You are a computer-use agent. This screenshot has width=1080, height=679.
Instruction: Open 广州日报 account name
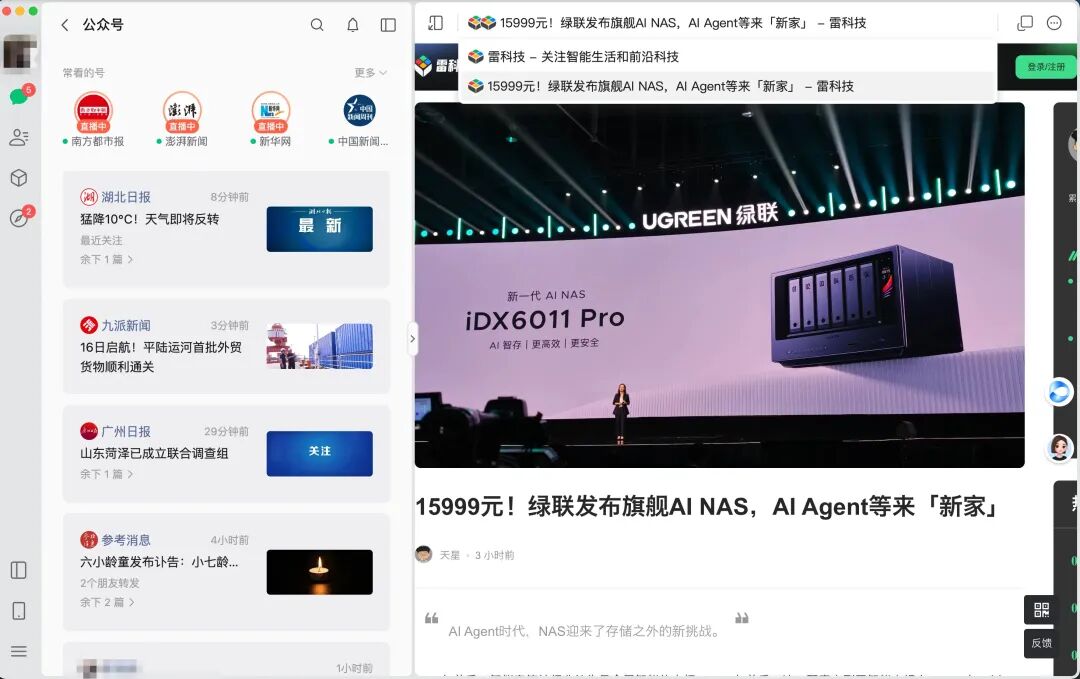[x=125, y=432]
